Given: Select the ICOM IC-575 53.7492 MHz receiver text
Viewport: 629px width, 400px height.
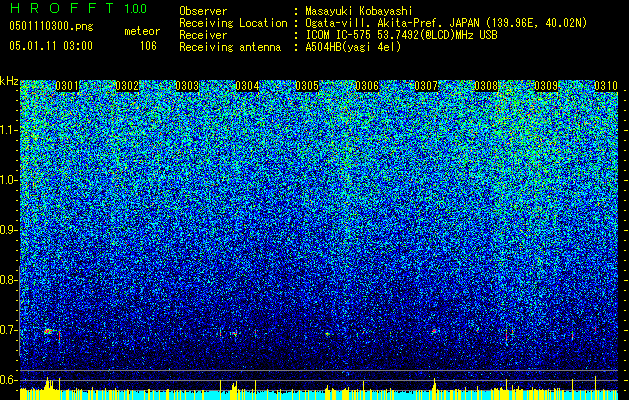Looking at the screenshot, I should coord(401,35).
